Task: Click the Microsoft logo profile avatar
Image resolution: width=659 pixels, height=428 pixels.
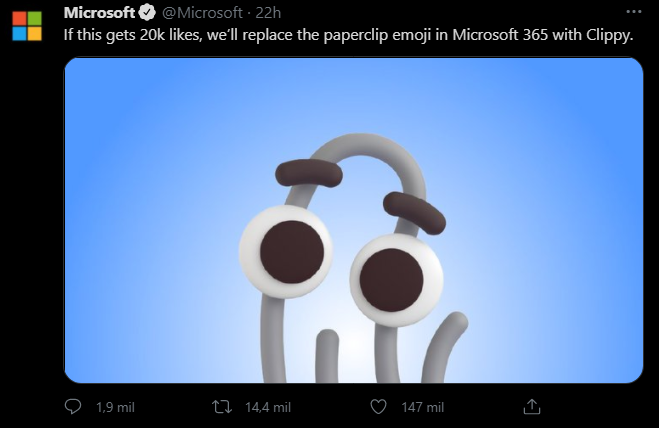Action: 27,26
